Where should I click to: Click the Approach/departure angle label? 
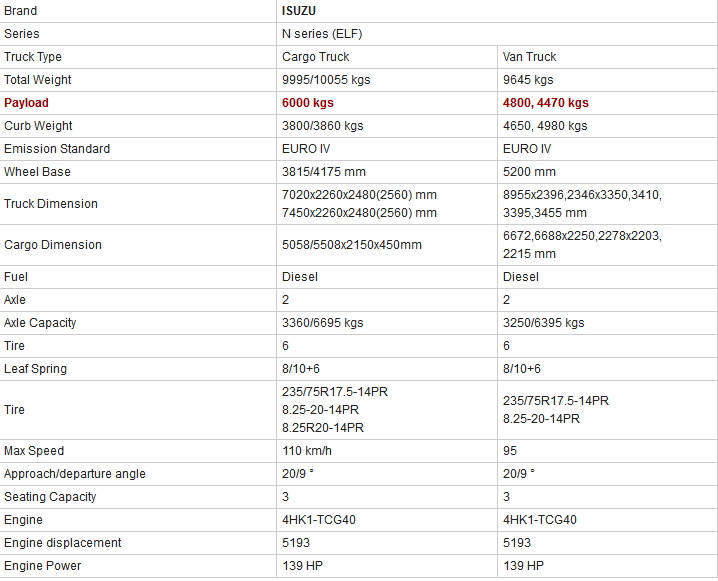click(75, 474)
